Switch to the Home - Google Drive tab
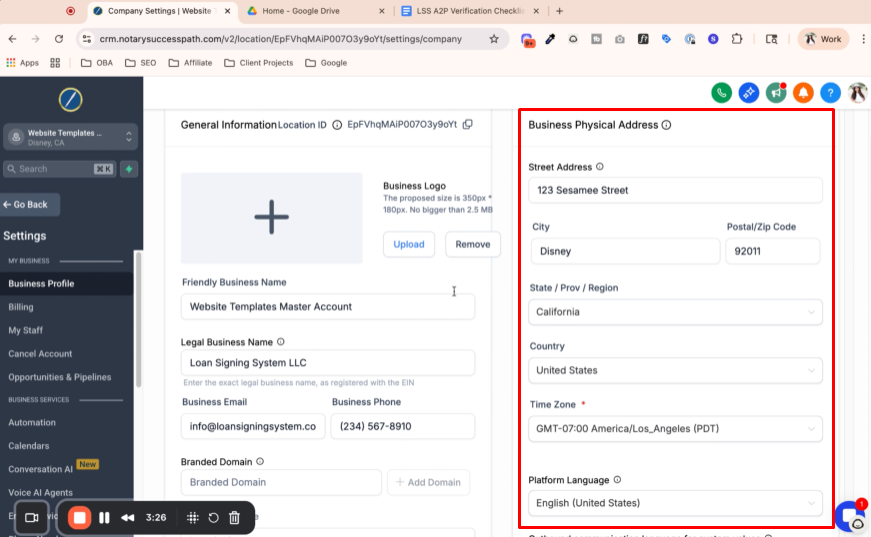 coord(316,11)
